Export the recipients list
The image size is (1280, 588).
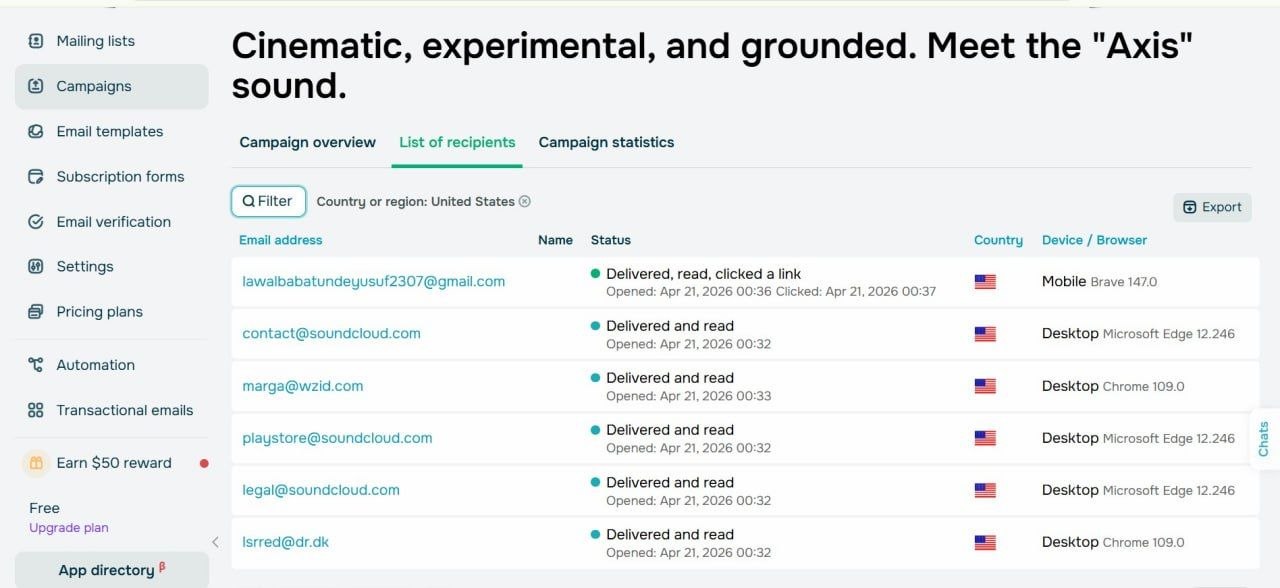tap(1212, 207)
